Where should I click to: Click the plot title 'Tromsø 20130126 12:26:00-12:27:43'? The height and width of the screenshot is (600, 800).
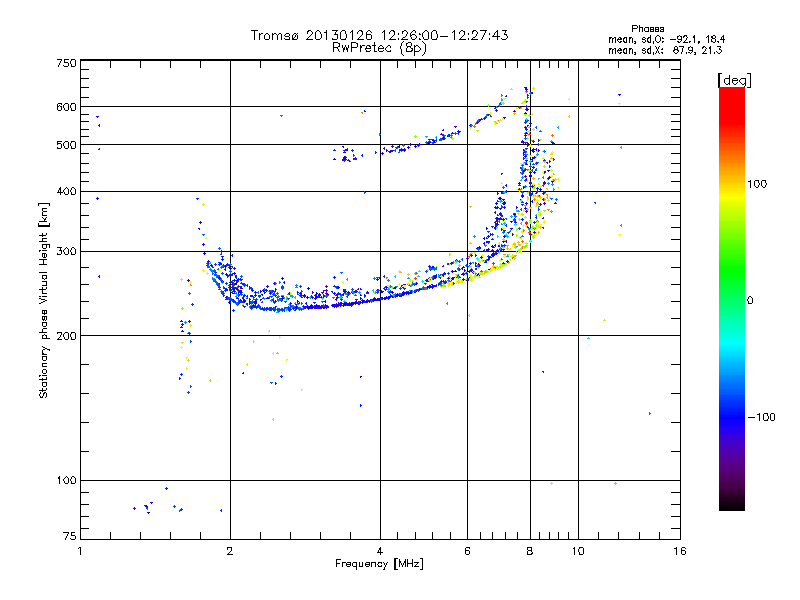pos(379,35)
